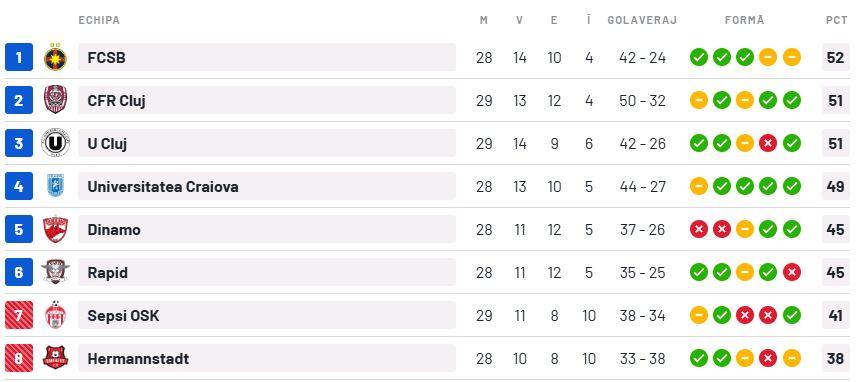The image size is (863, 382).
Task: Click the red position badge 7
Action: coord(19,315)
